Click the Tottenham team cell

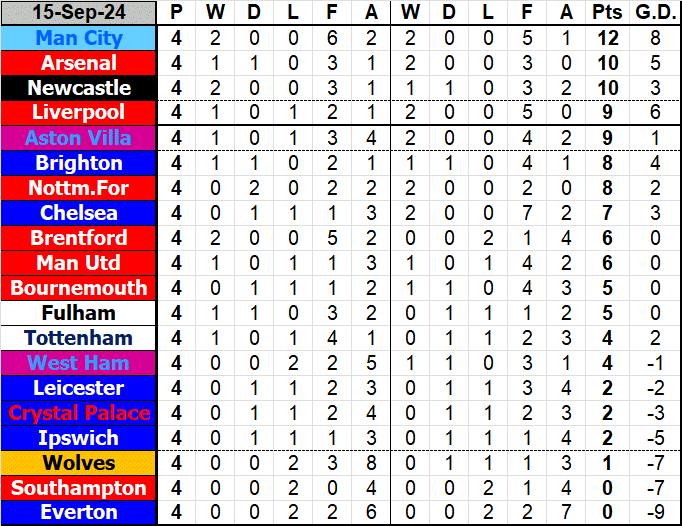79,338
